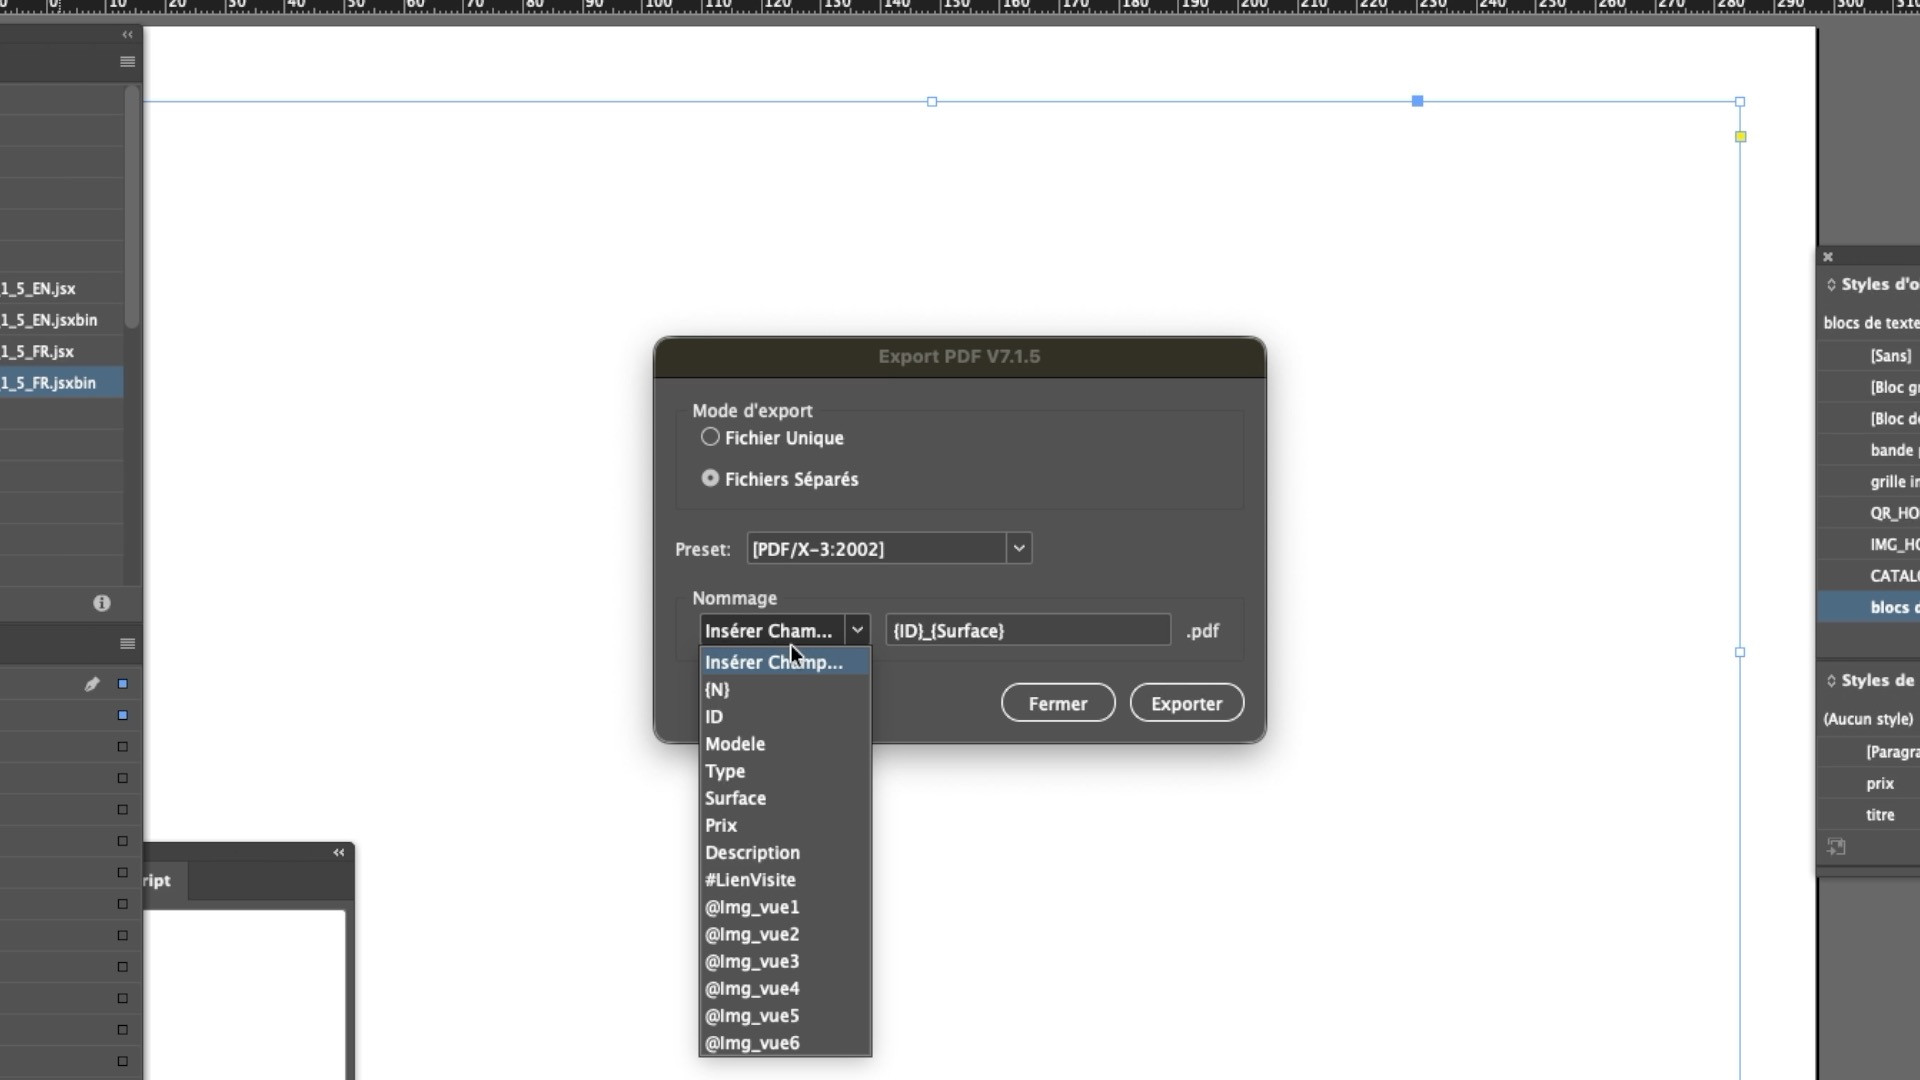Image resolution: width=1920 pixels, height=1080 pixels.
Task: Choose Surface from the field list
Action: coord(735,798)
